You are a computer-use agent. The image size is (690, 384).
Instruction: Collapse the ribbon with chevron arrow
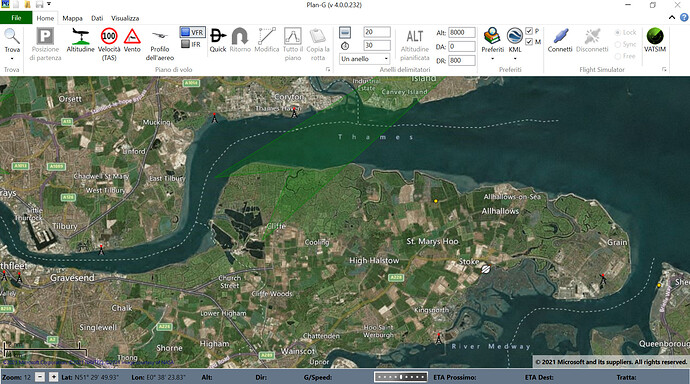coord(672,18)
